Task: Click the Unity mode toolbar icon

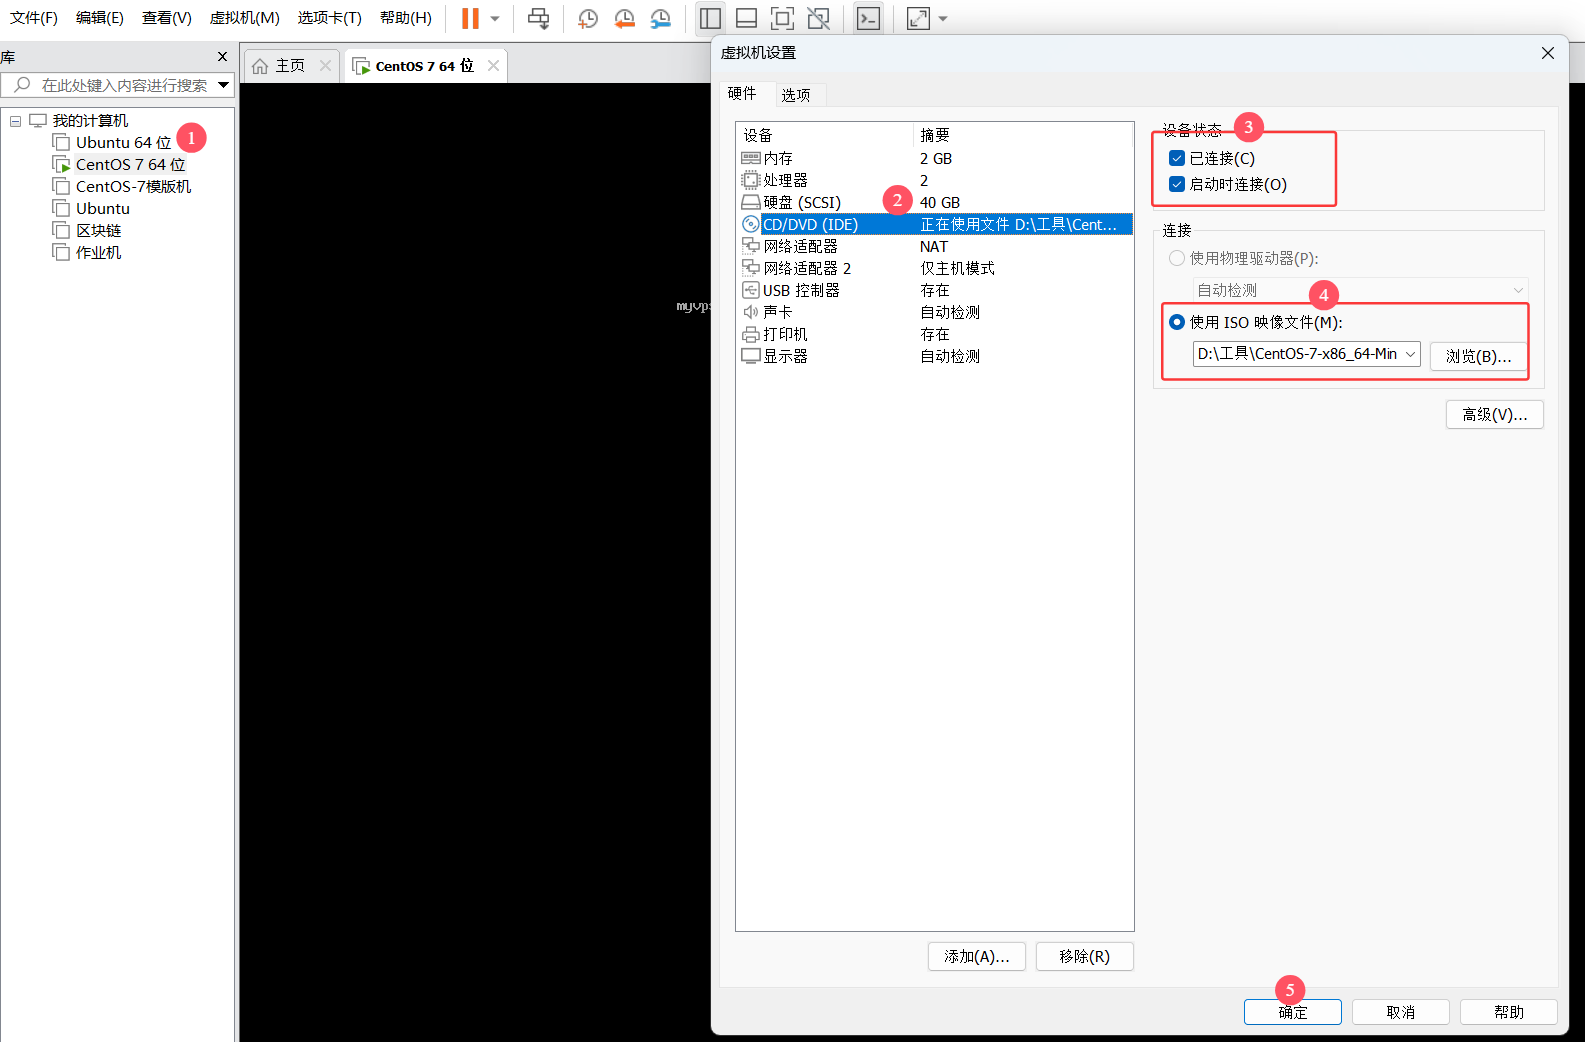Action: 818,18
